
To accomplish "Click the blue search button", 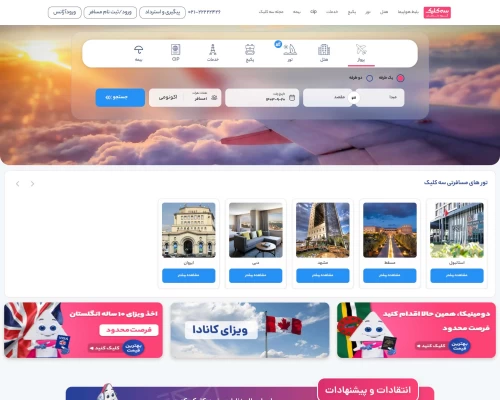I will coord(120,97).
